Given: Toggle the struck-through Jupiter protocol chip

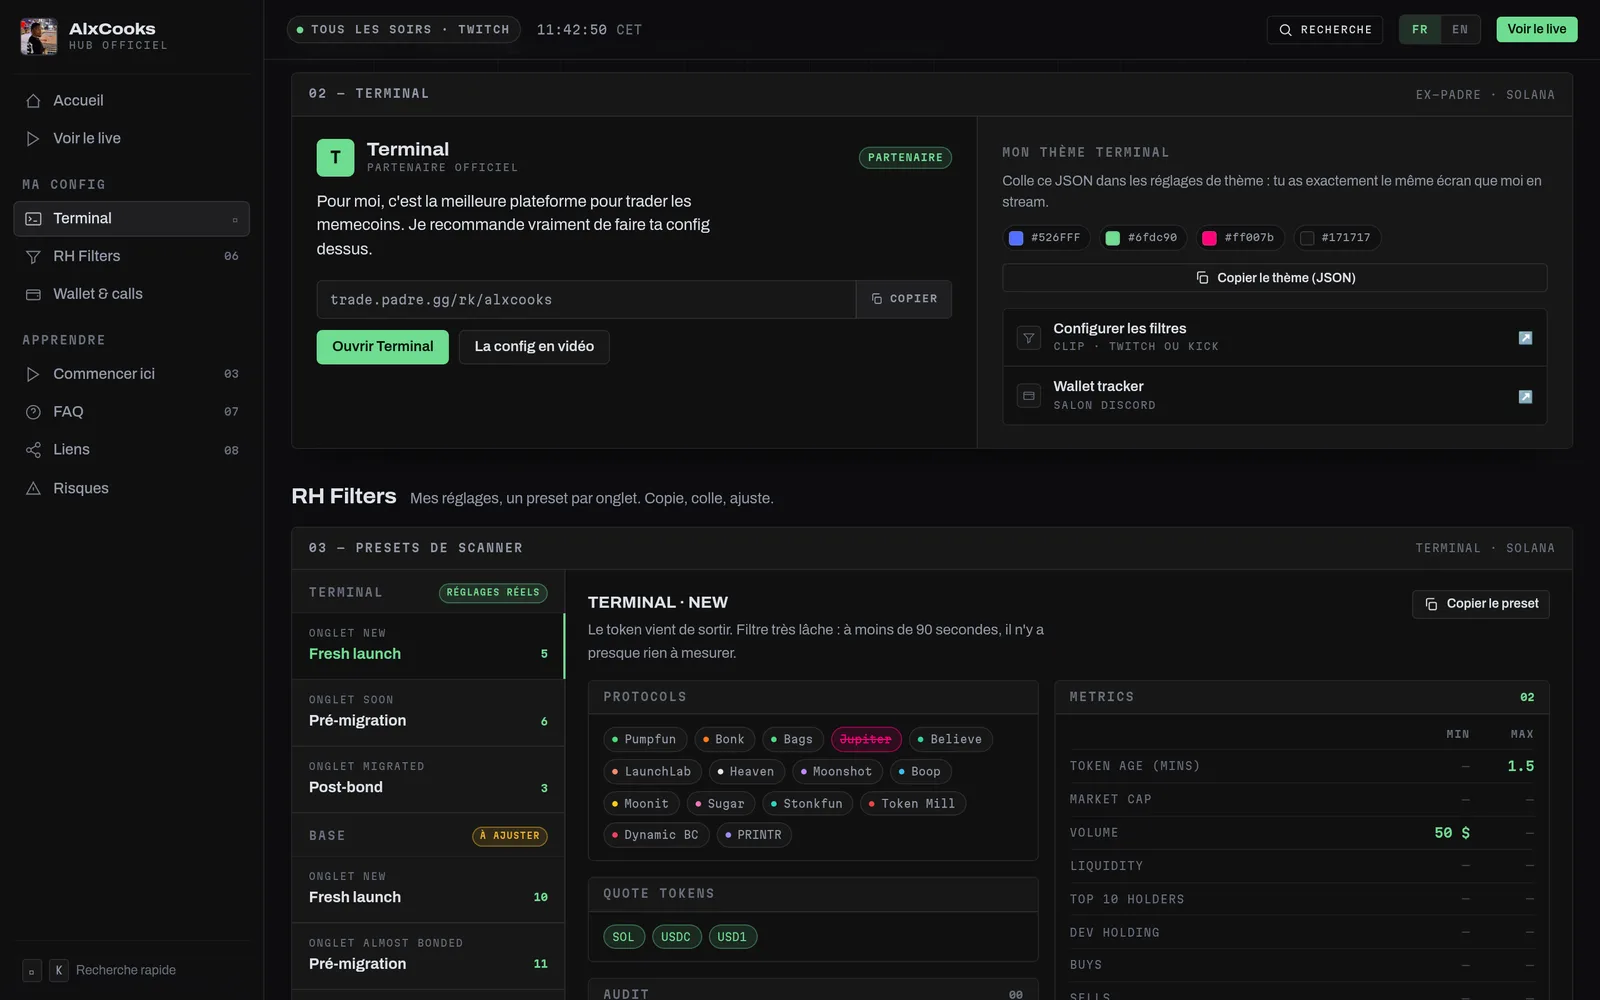Looking at the screenshot, I should [866, 739].
